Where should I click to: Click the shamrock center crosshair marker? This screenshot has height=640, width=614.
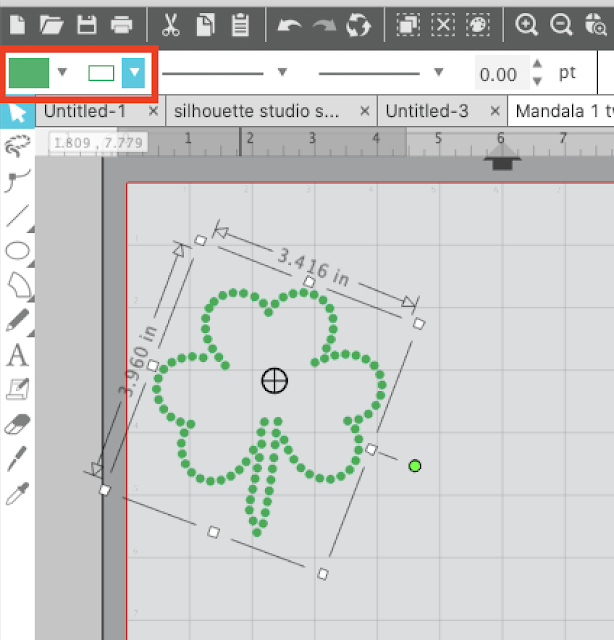[274, 380]
